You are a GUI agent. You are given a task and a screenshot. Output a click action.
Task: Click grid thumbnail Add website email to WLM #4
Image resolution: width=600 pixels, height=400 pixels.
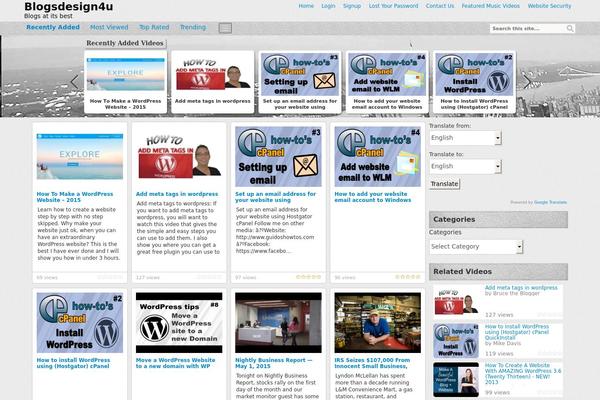pos(378,157)
